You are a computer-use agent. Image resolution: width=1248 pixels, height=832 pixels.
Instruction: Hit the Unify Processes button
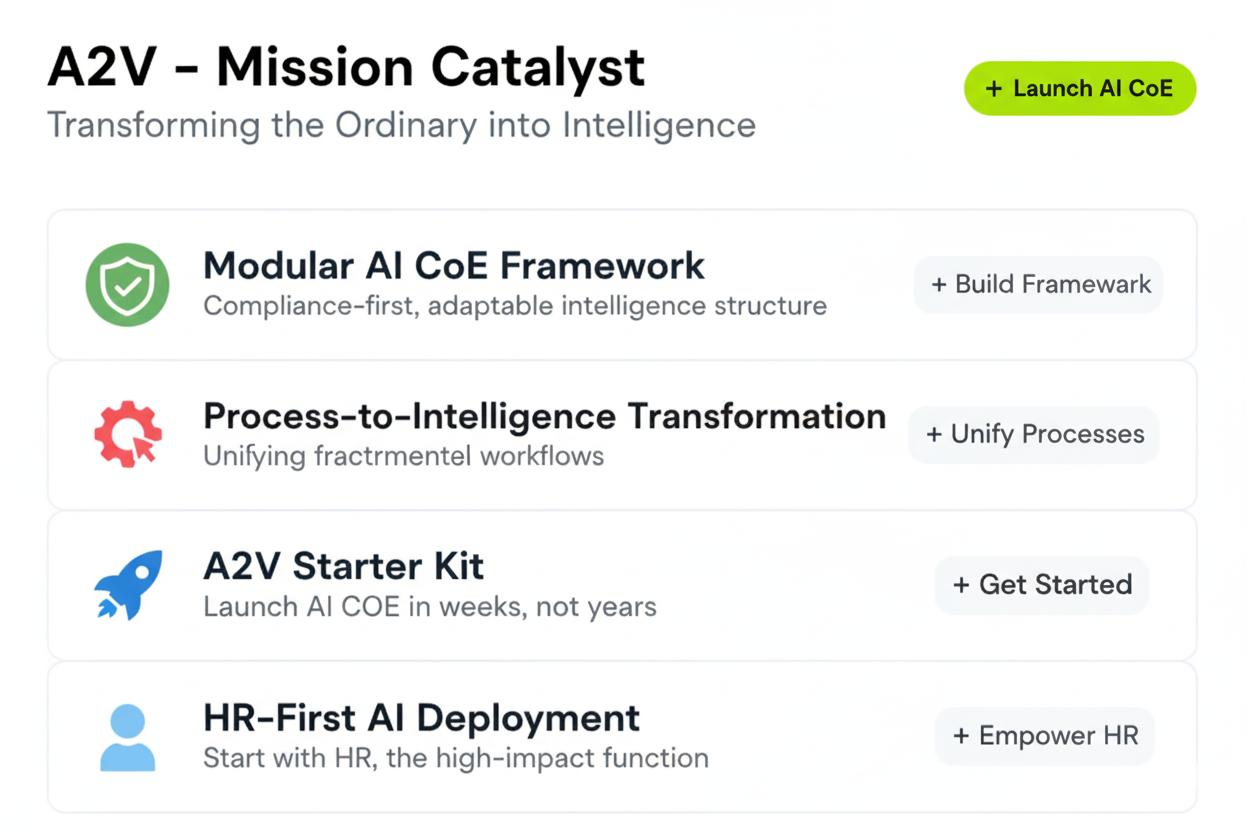(1034, 435)
